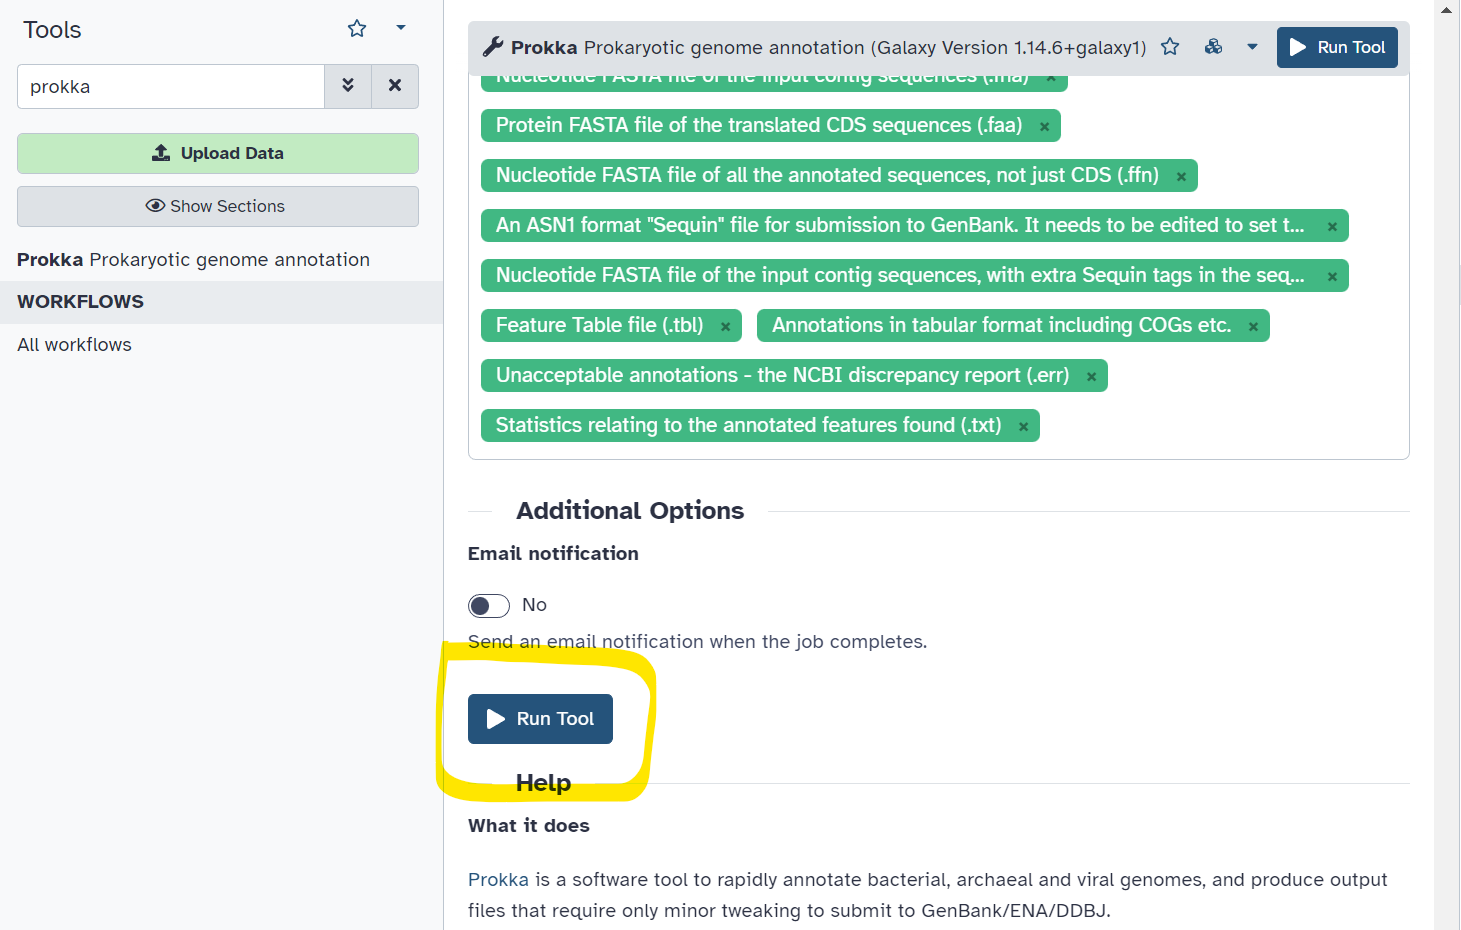This screenshot has width=1461, height=930.
Task: Click the Help section heading
Action: (543, 783)
